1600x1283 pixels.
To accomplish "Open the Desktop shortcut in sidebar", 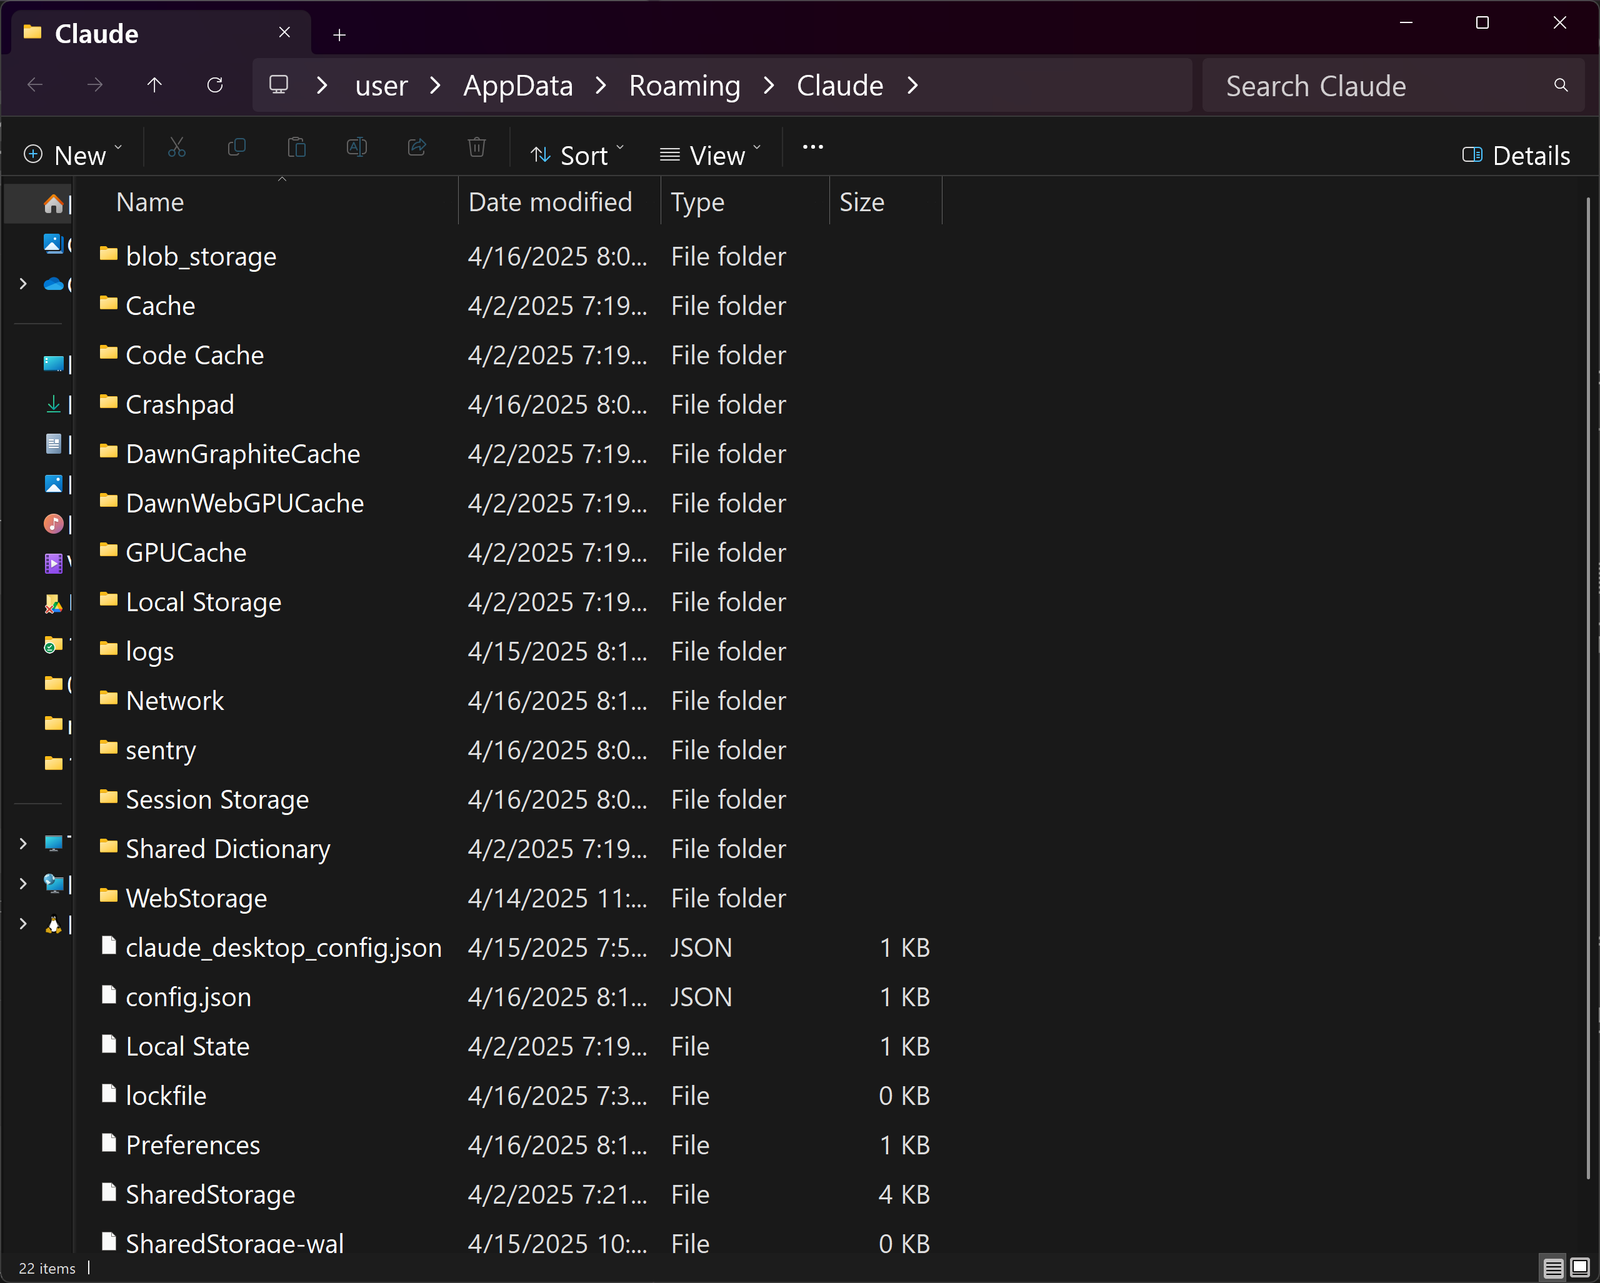I will click(x=54, y=363).
